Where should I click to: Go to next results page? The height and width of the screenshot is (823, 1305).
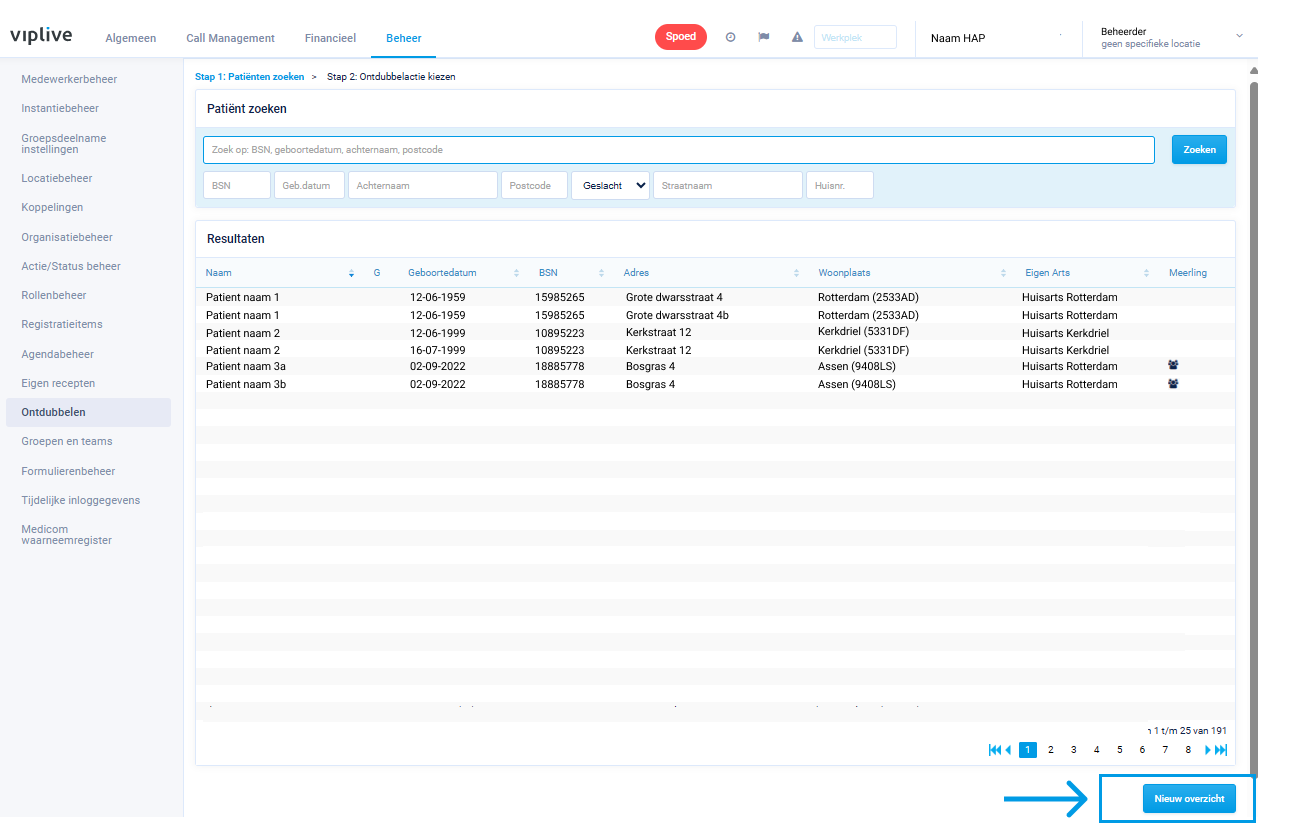(1208, 750)
